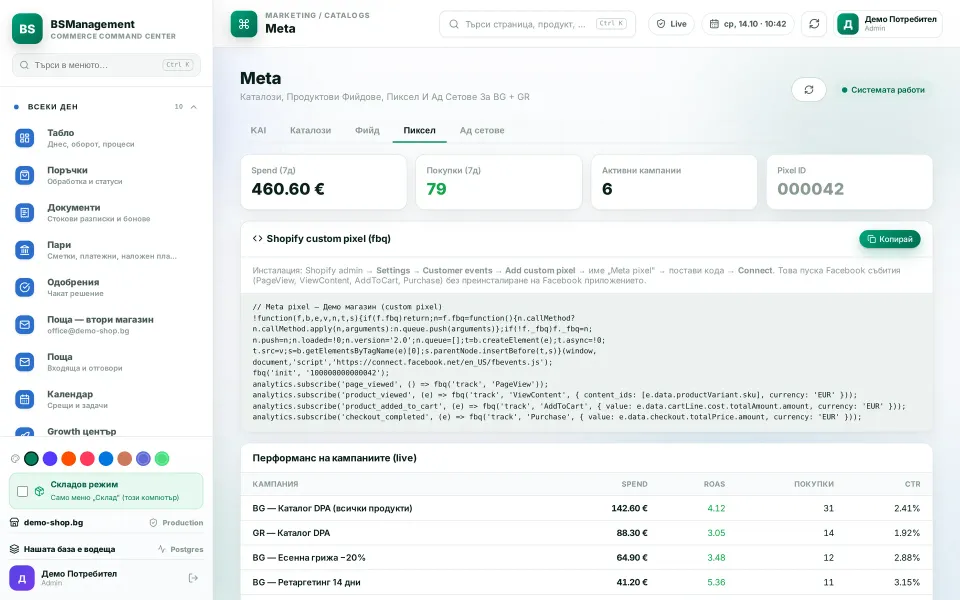This screenshot has height=600, width=960.
Task: Choose the bright blue theme swatch
Action: pos(106,459)
